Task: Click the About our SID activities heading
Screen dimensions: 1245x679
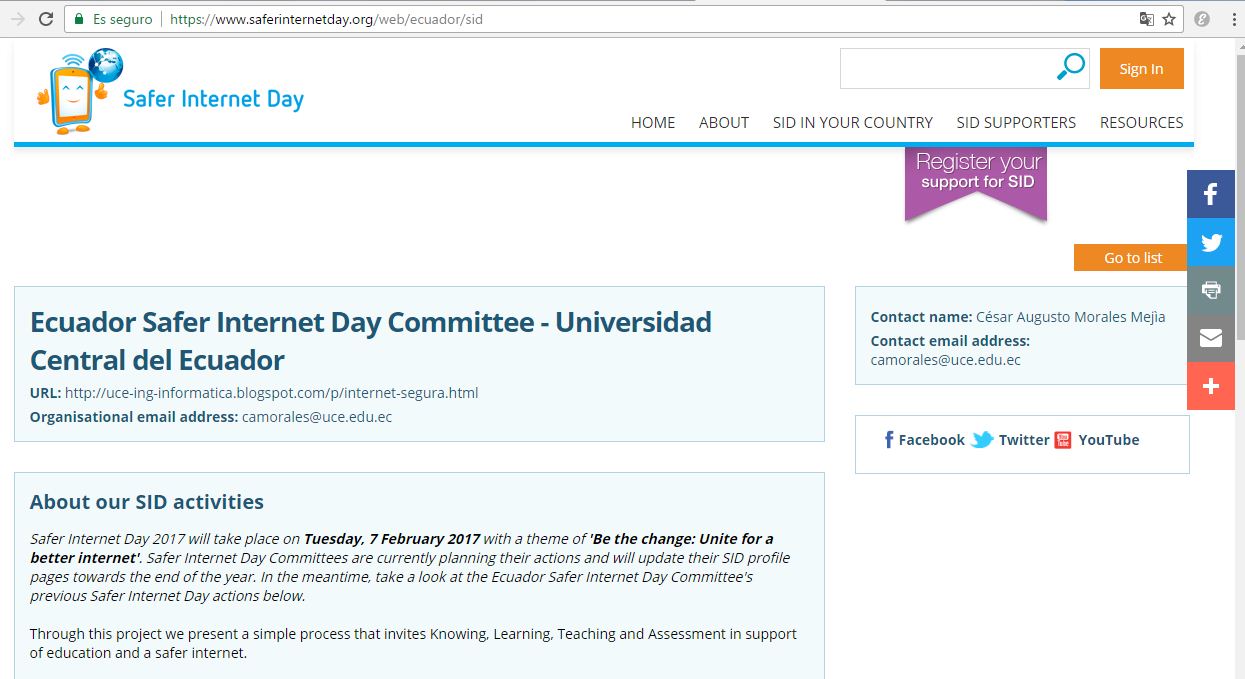Action: click(147, 502)
